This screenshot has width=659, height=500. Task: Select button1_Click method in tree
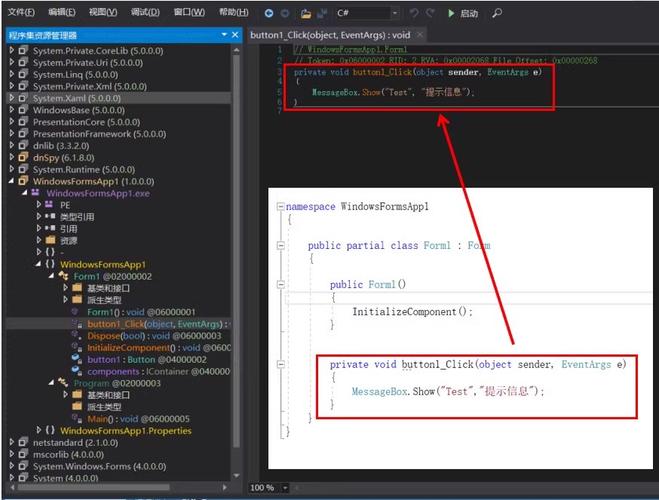[159, 324]
